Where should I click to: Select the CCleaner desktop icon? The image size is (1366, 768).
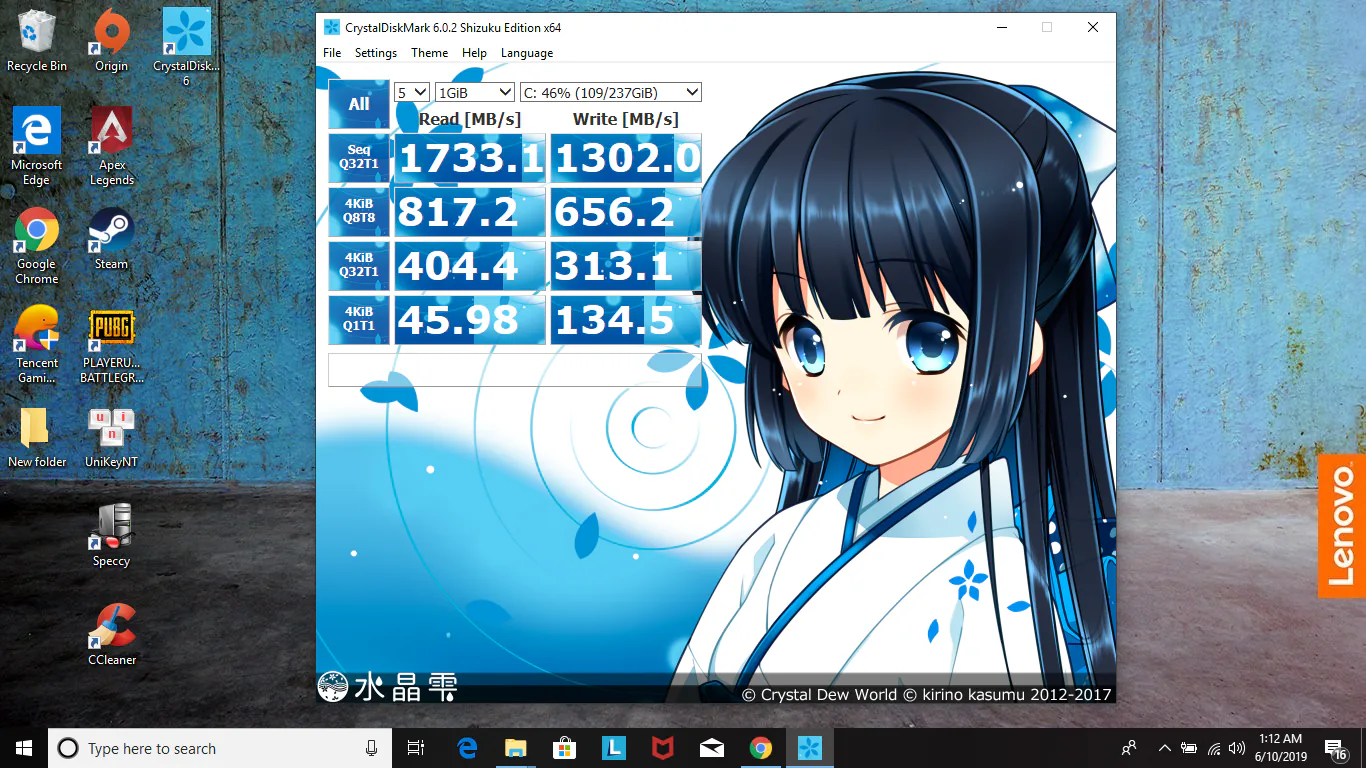(x=112, y=635)
